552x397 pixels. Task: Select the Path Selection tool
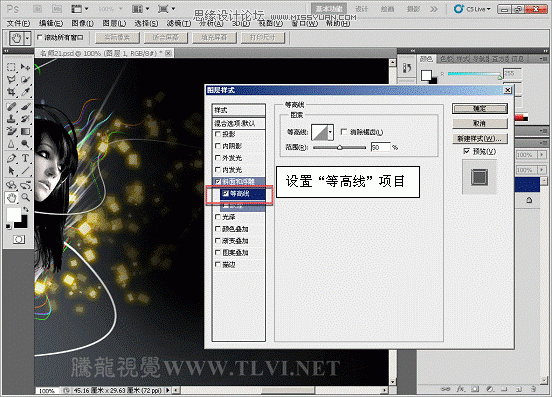pyautogui.click(x=11, y=171)
